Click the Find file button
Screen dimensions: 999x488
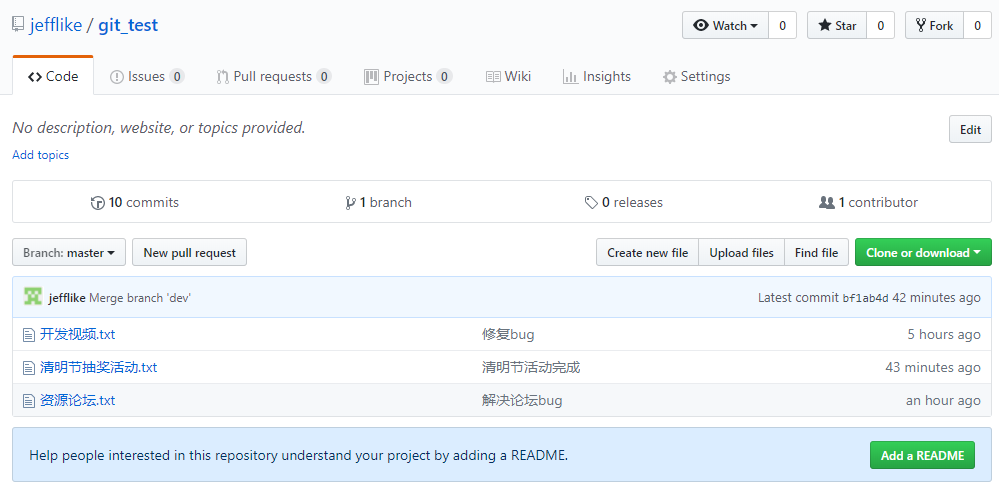(x=816, y=252)
